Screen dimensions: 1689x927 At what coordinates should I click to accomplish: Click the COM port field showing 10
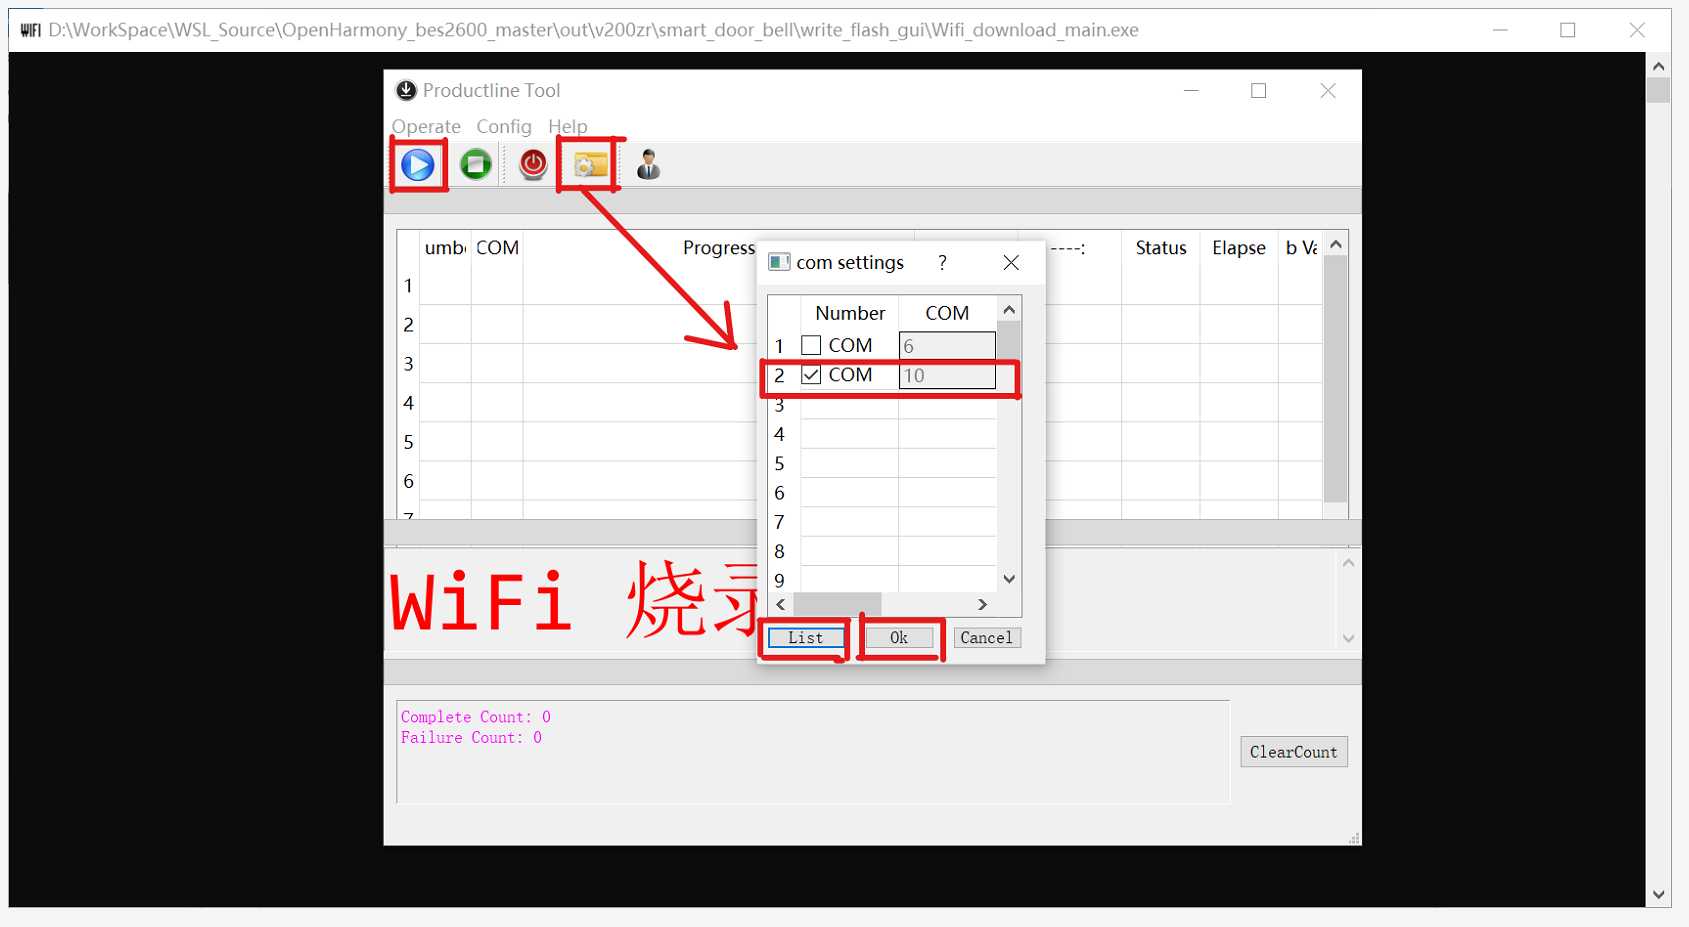coord(946,376)
